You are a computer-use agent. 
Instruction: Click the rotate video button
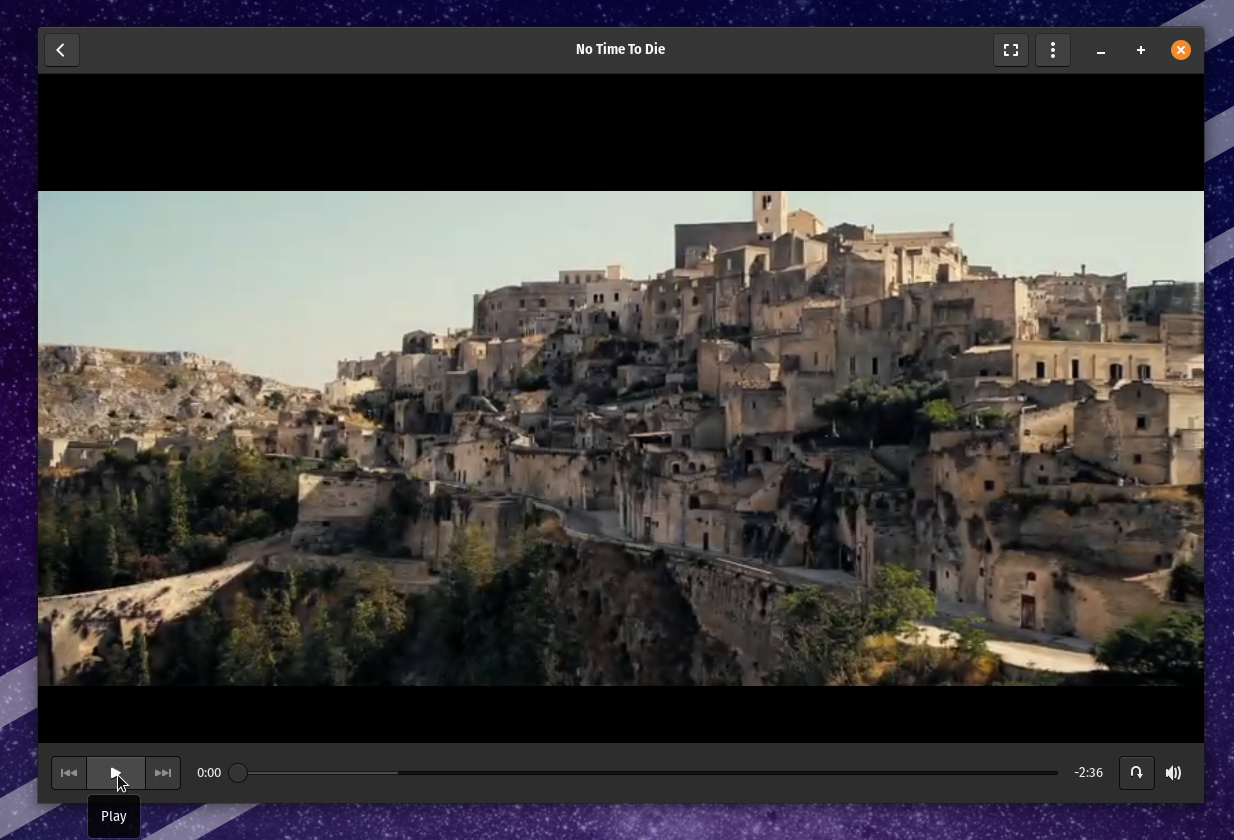coord(1136,773)
